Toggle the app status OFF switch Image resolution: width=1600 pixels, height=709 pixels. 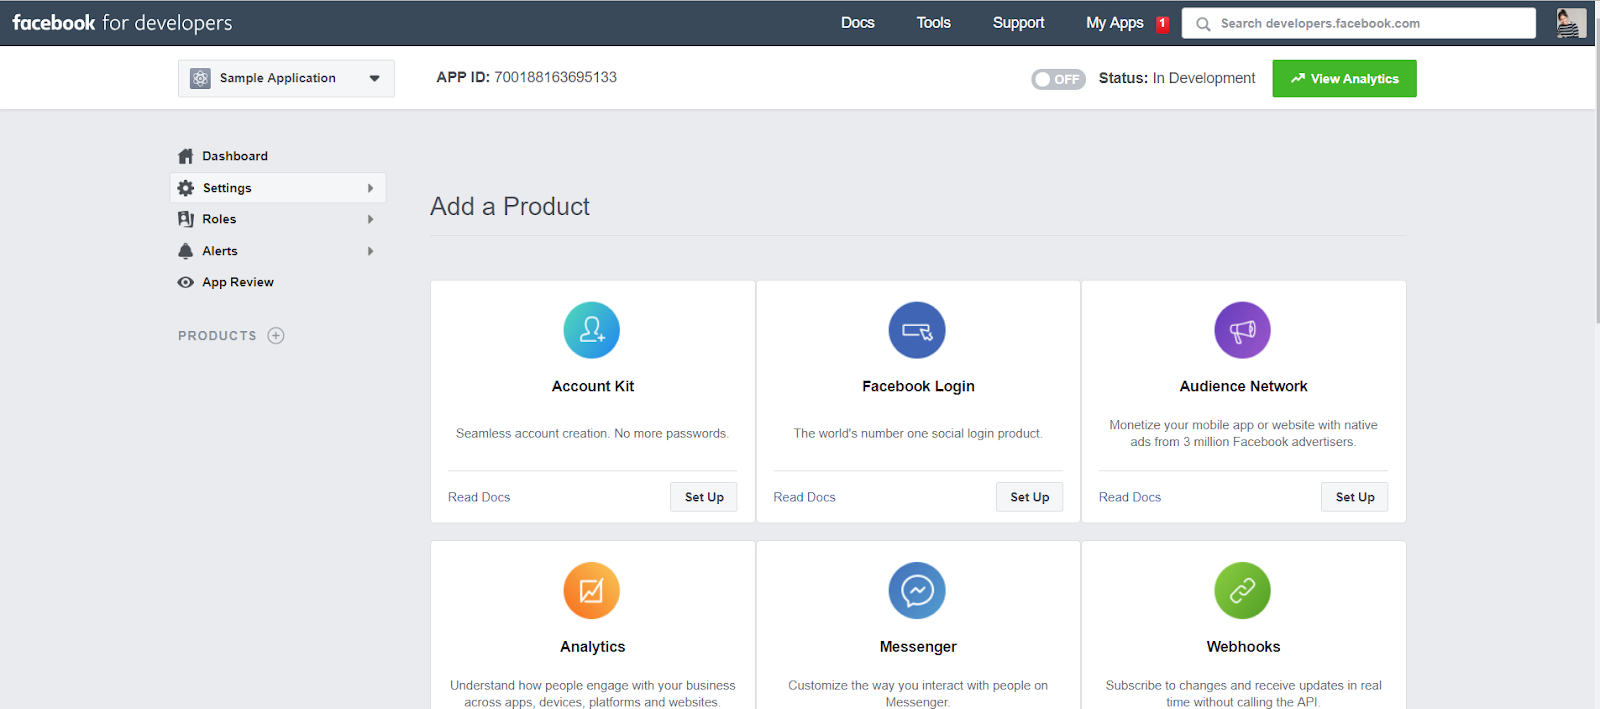tap(1059, 79)
